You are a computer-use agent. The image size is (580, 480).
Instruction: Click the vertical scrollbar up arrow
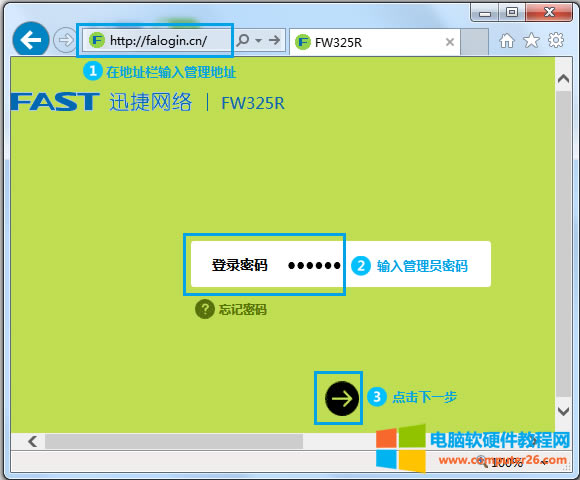click(563, 79)
